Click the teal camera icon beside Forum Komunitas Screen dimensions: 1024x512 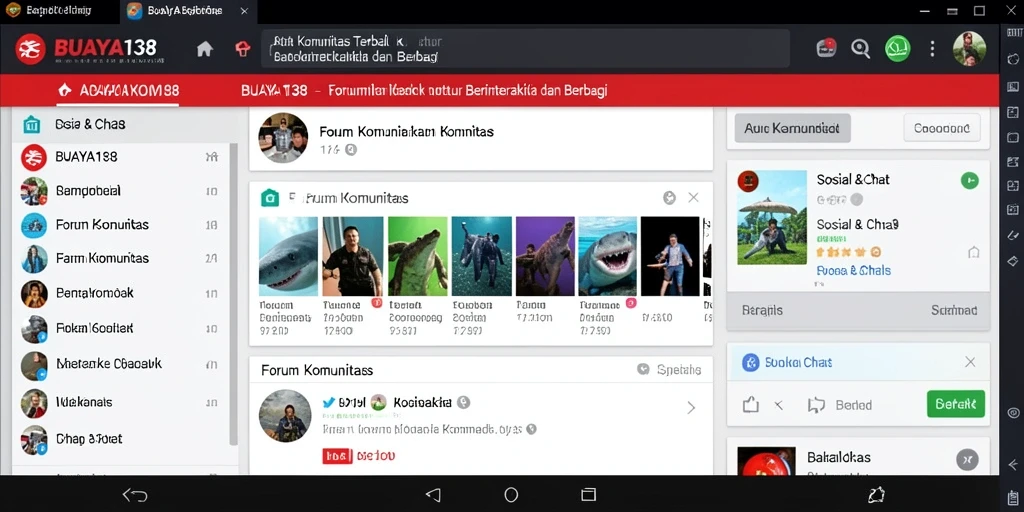tap(270, 198)
